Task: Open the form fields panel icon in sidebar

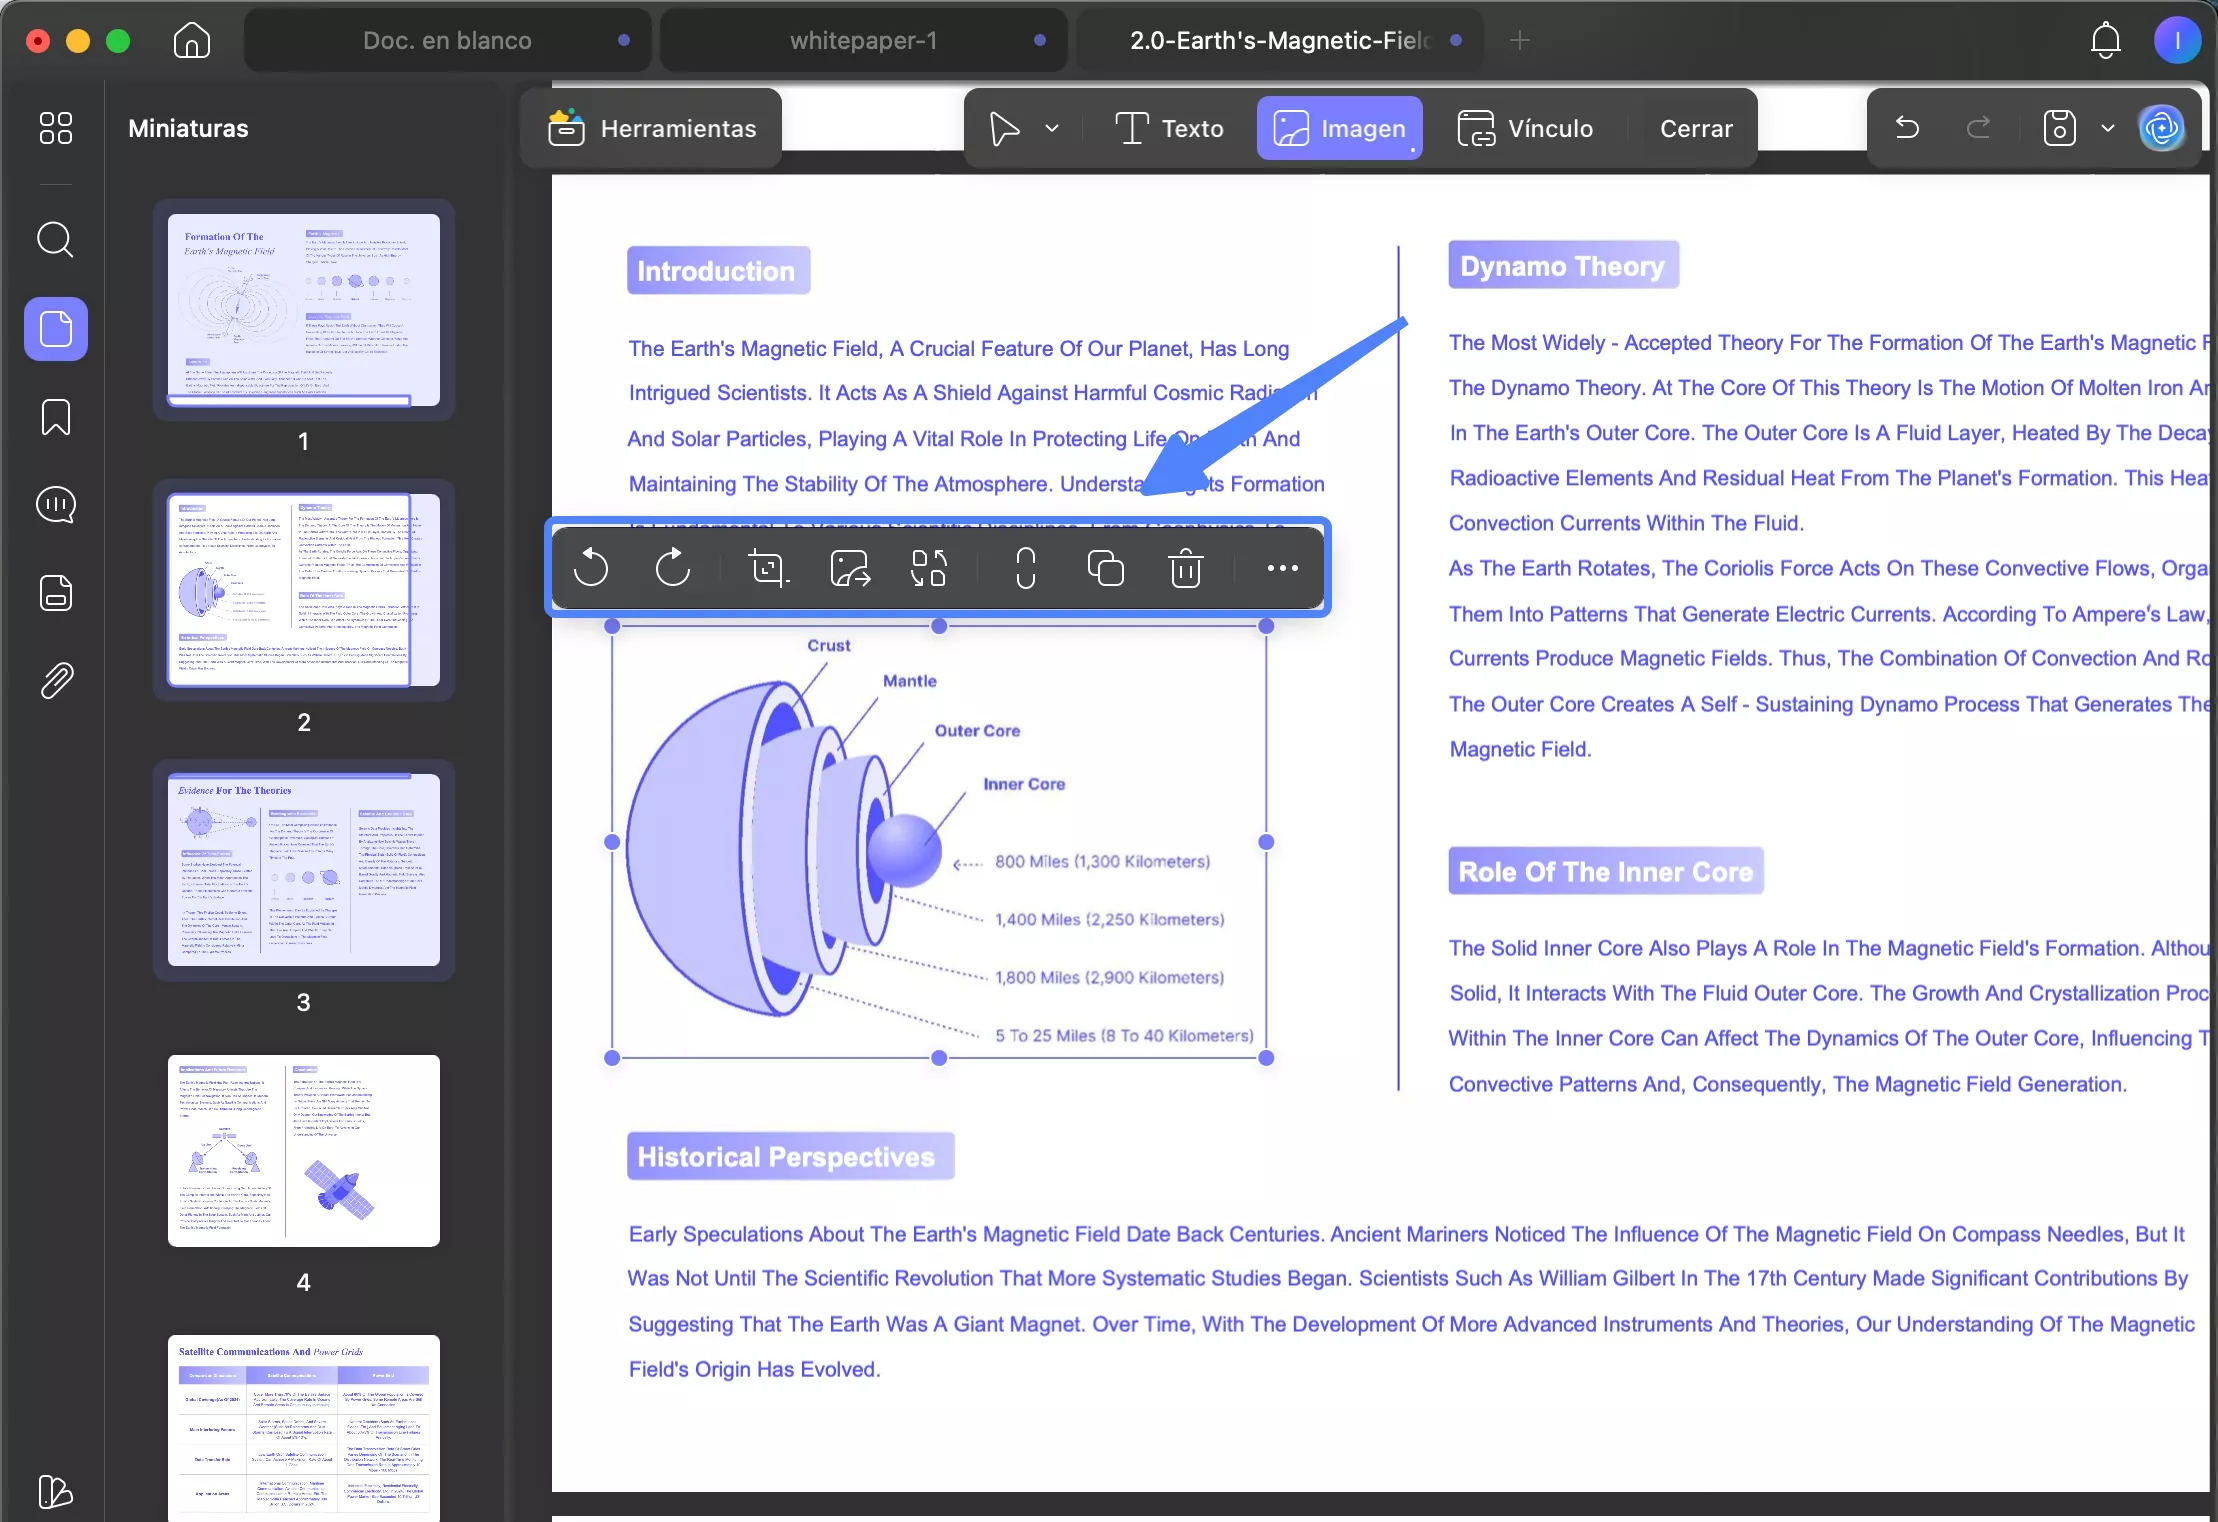Action: [56, 593]
